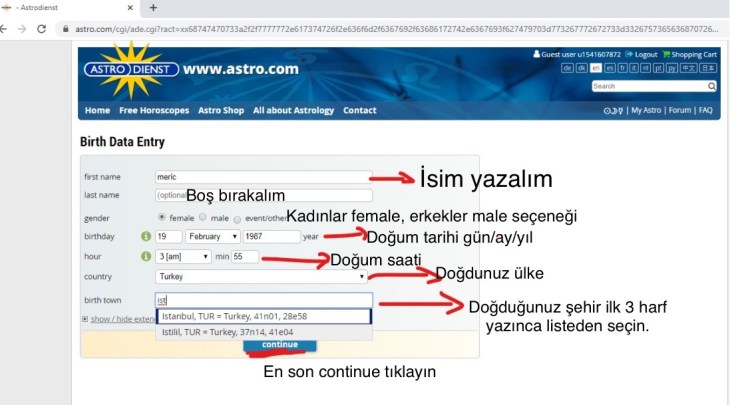Viewport: 750px width, 405px height.
Task: Open the birth month dropdown showing February
Action: point(212,236)
